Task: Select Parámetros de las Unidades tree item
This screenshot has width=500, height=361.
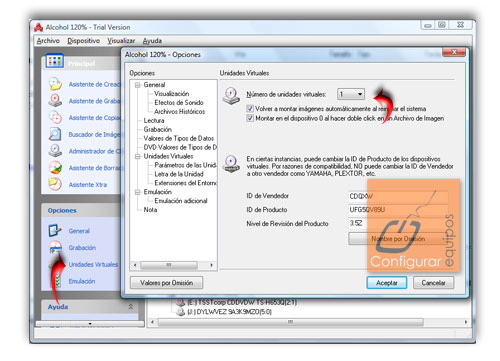Action: (x=185, y=165)
